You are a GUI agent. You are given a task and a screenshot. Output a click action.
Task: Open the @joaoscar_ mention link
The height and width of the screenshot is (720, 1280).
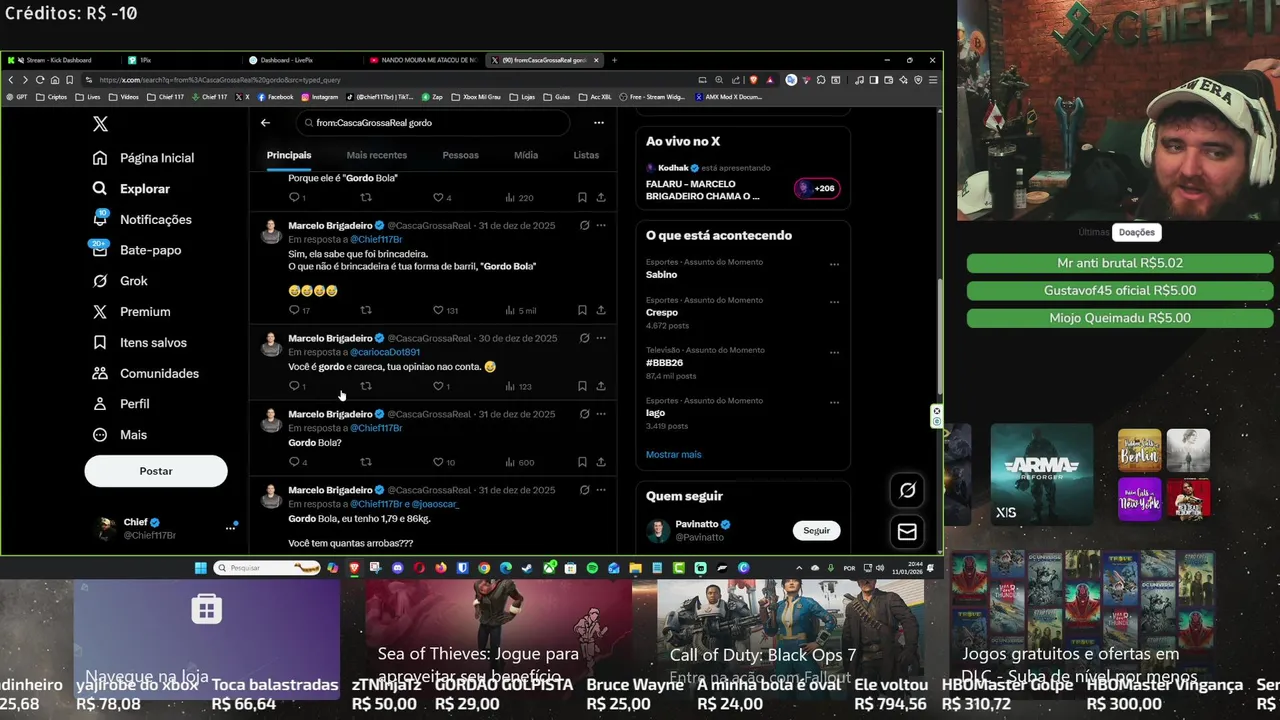point(435,504)
